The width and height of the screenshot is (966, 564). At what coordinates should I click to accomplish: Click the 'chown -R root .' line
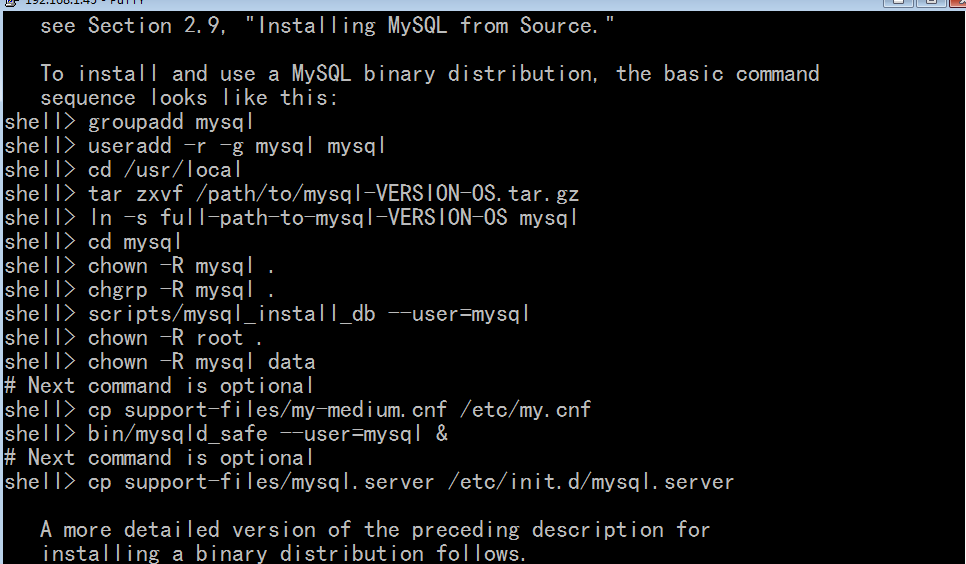pos(134,338)
